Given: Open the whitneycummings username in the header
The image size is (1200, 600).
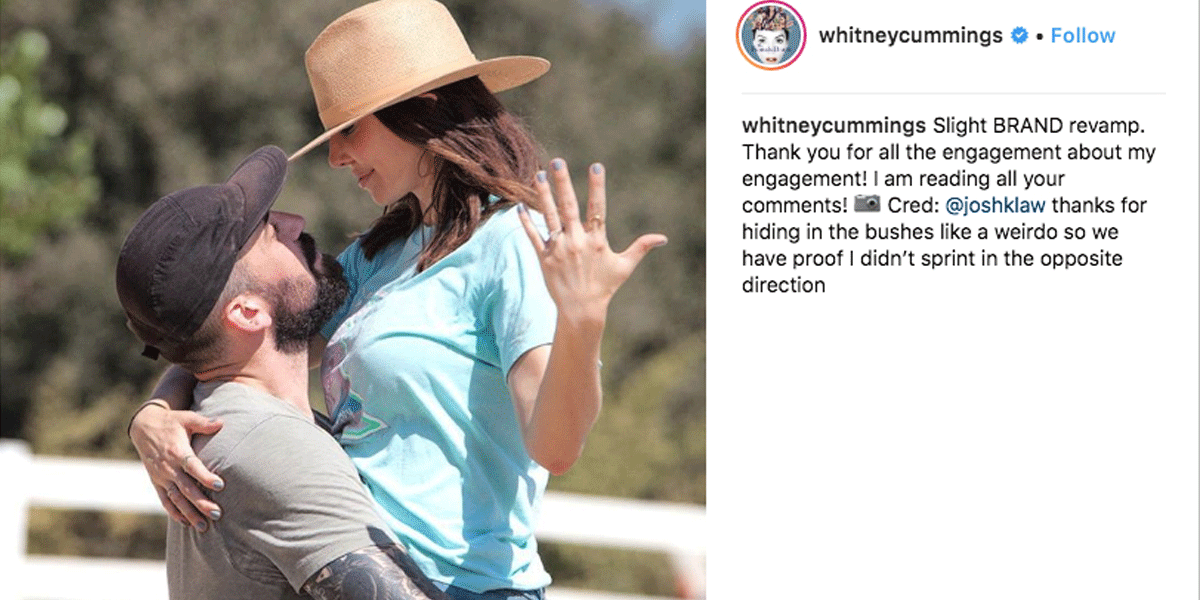Looking at the screenshot, I should 910,36.
